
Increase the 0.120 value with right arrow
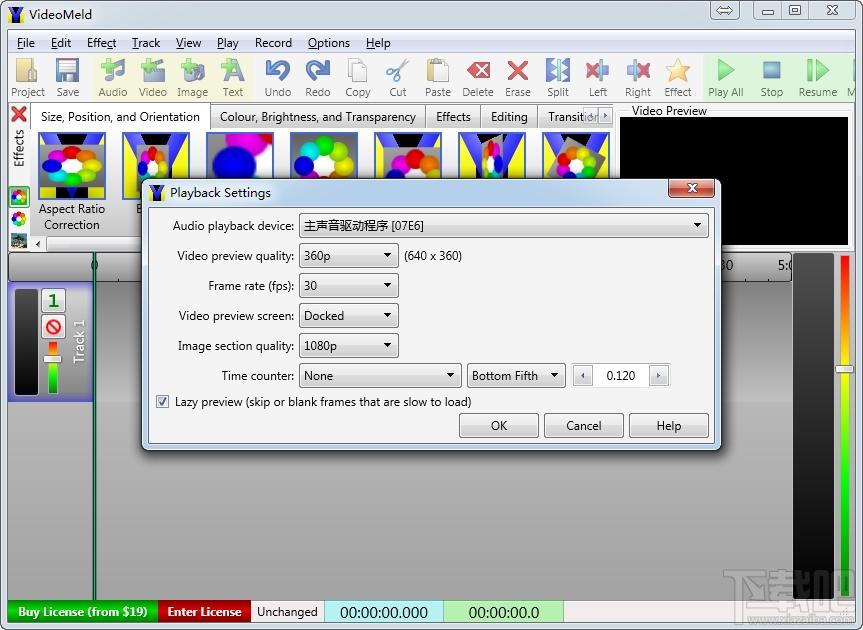pos(658,376)
